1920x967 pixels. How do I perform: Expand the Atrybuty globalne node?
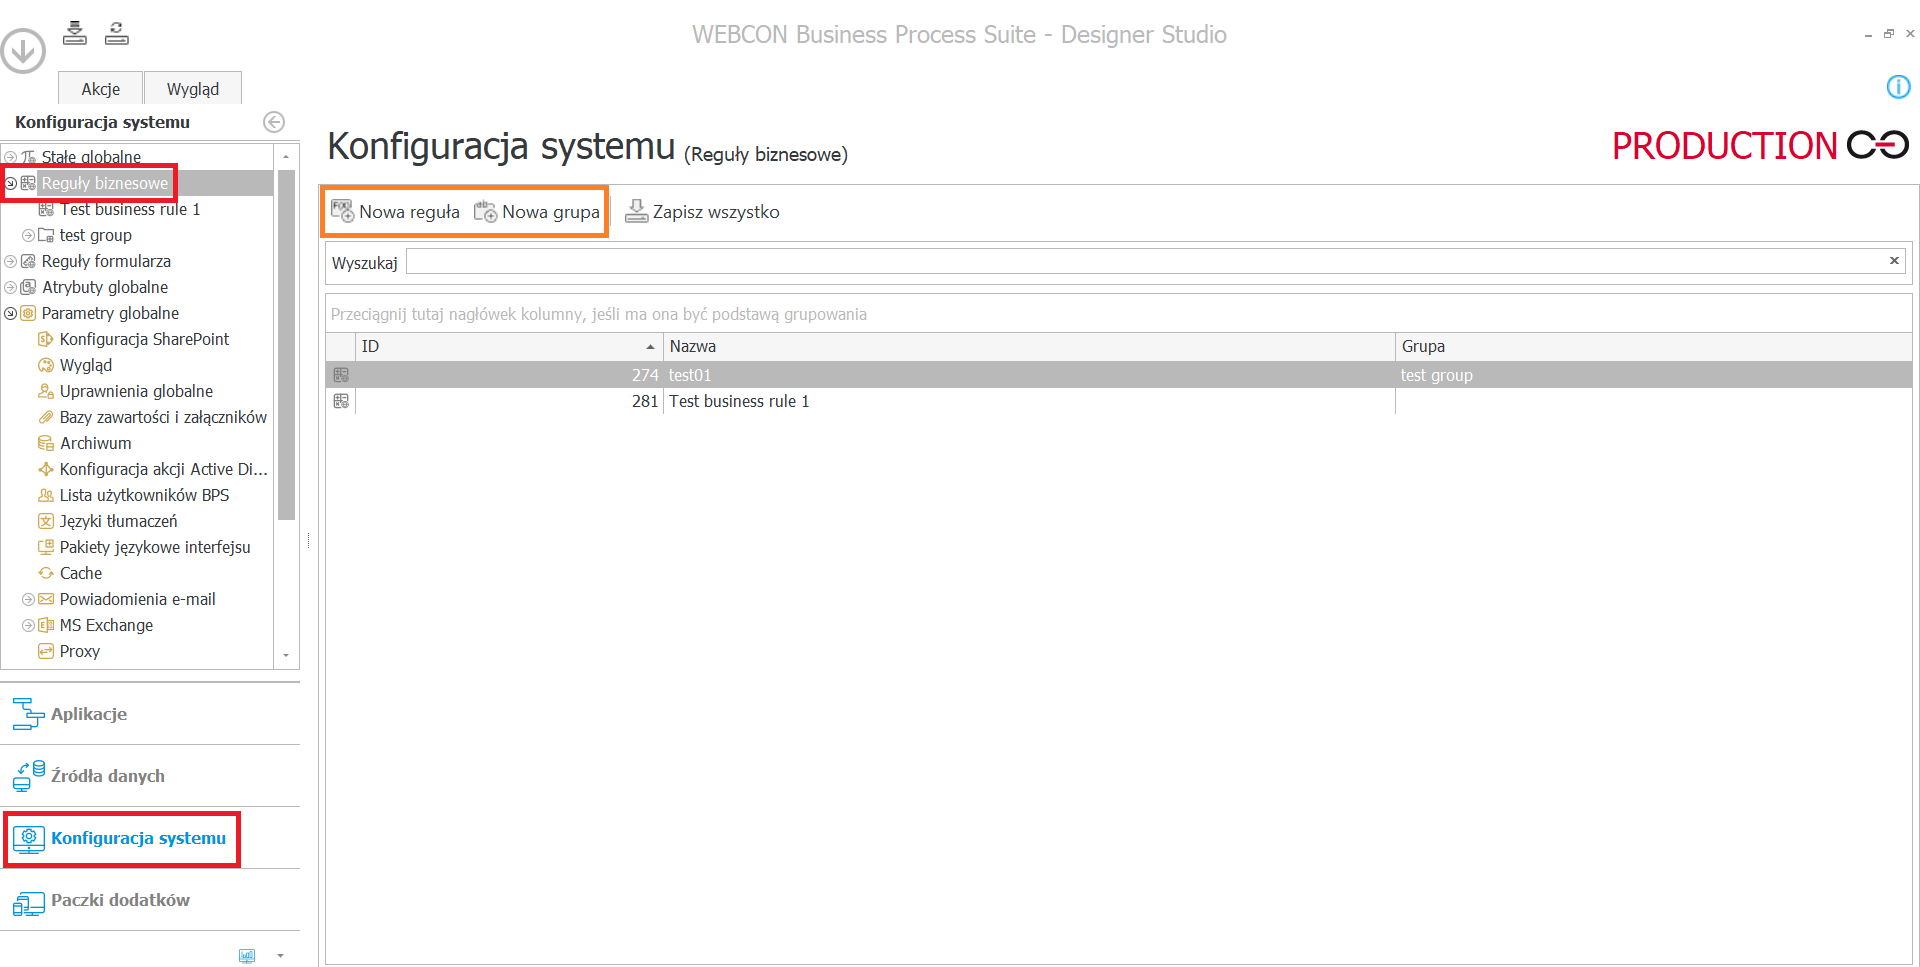[11, 287]
